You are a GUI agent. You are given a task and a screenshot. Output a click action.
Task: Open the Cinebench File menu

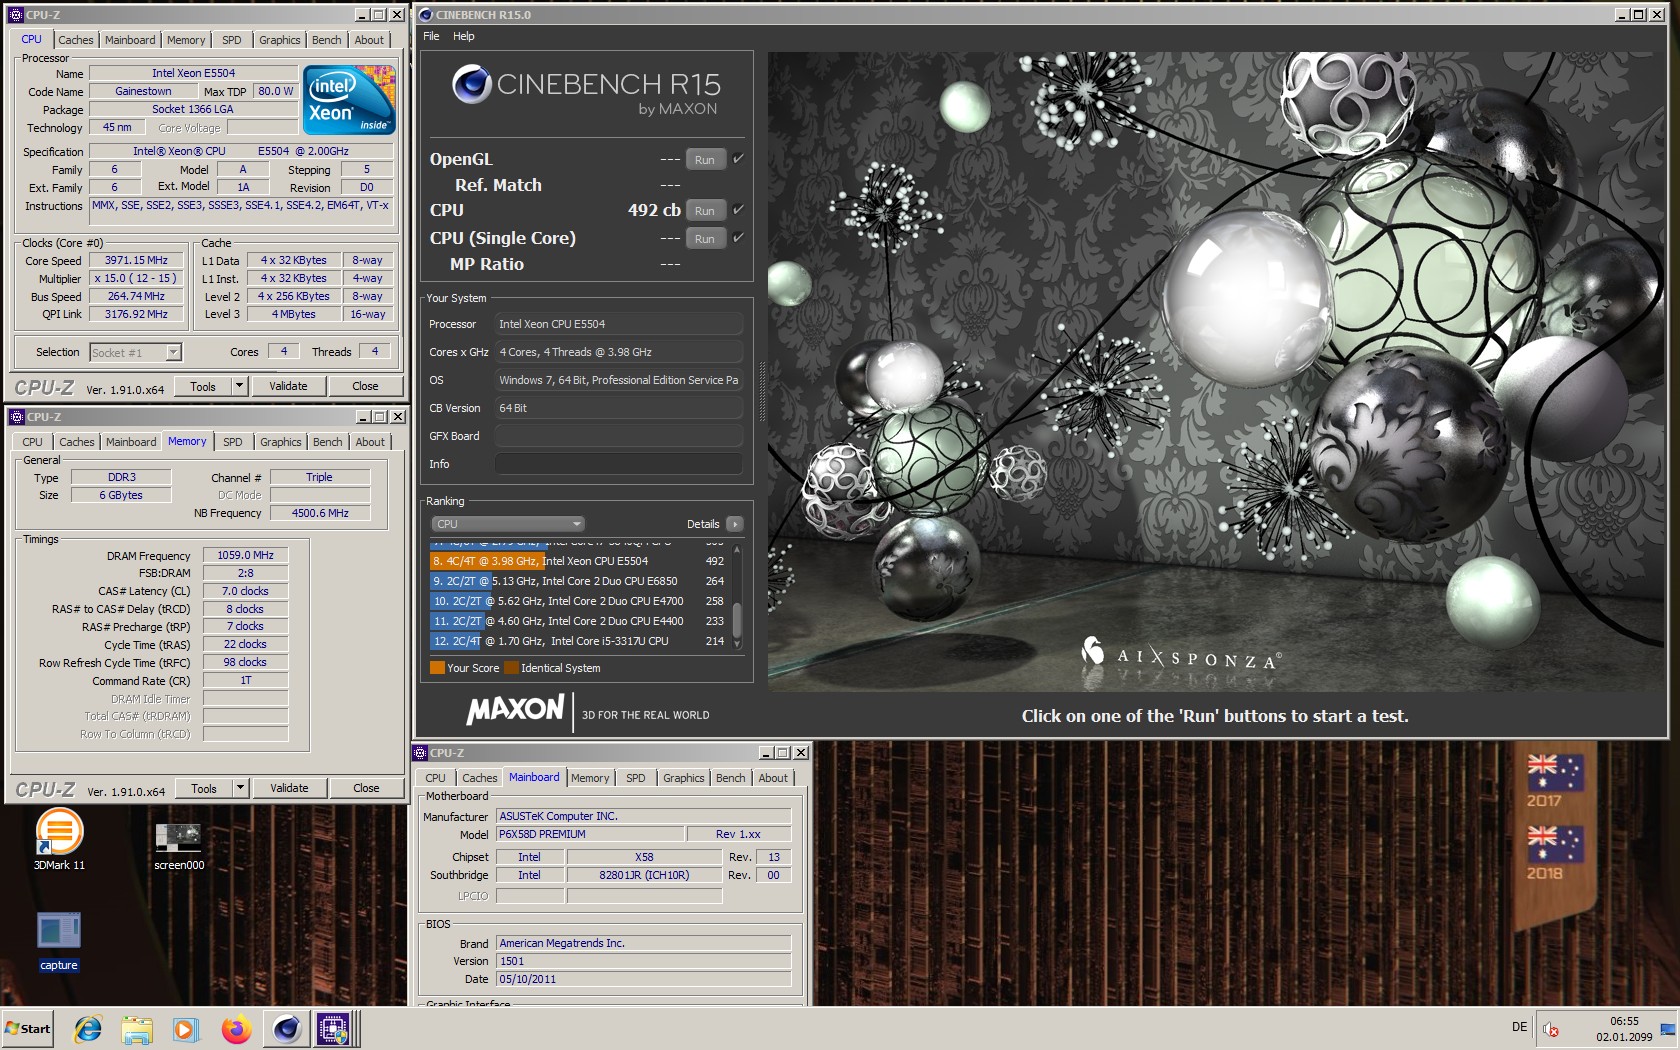(431, 36)
